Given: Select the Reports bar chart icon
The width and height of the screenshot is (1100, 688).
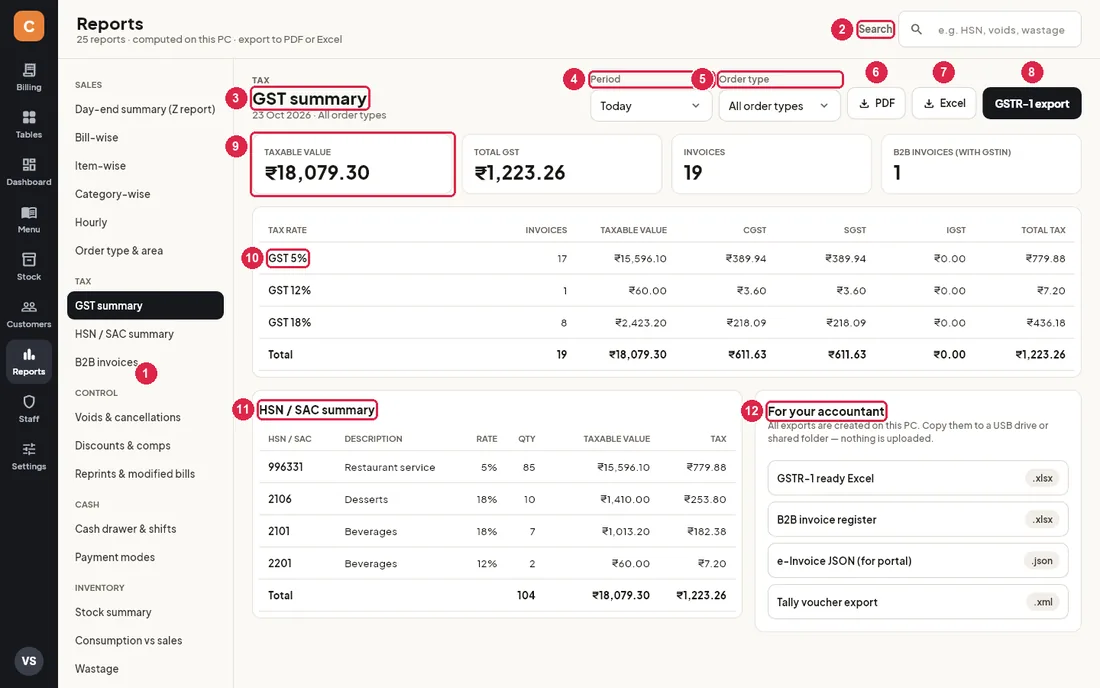Looking at the screenshot, I should (x=29, y=354).
